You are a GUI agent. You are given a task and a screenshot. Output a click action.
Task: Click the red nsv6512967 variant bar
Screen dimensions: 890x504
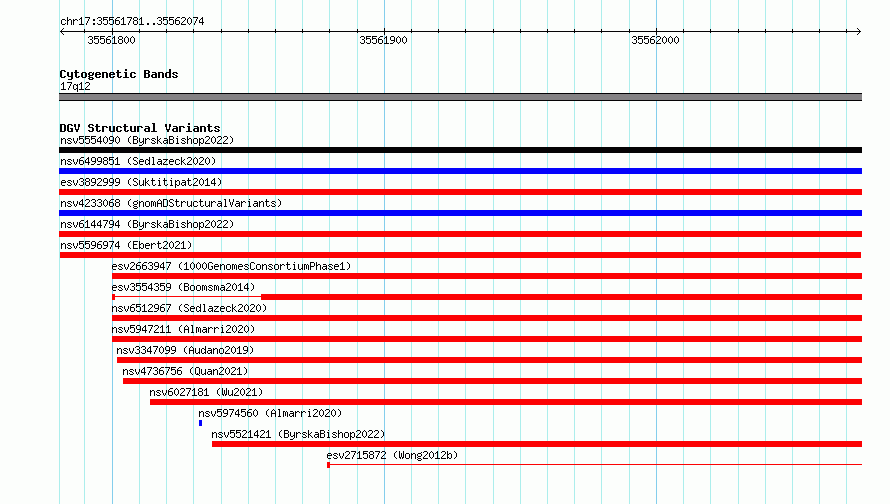[x=487, y=318]
